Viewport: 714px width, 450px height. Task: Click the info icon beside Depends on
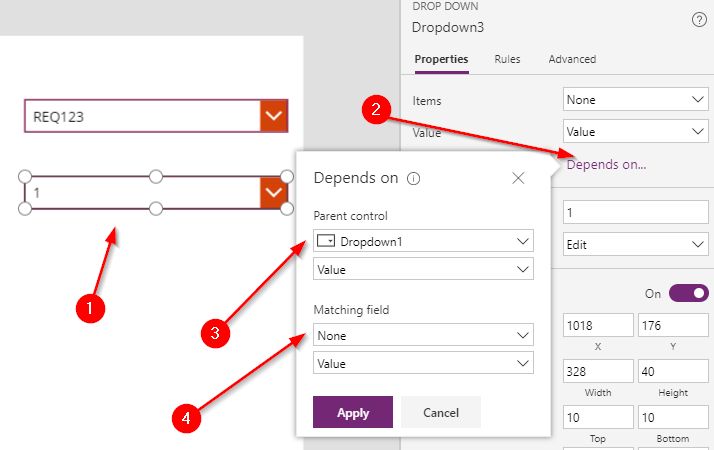pos(413,179)
